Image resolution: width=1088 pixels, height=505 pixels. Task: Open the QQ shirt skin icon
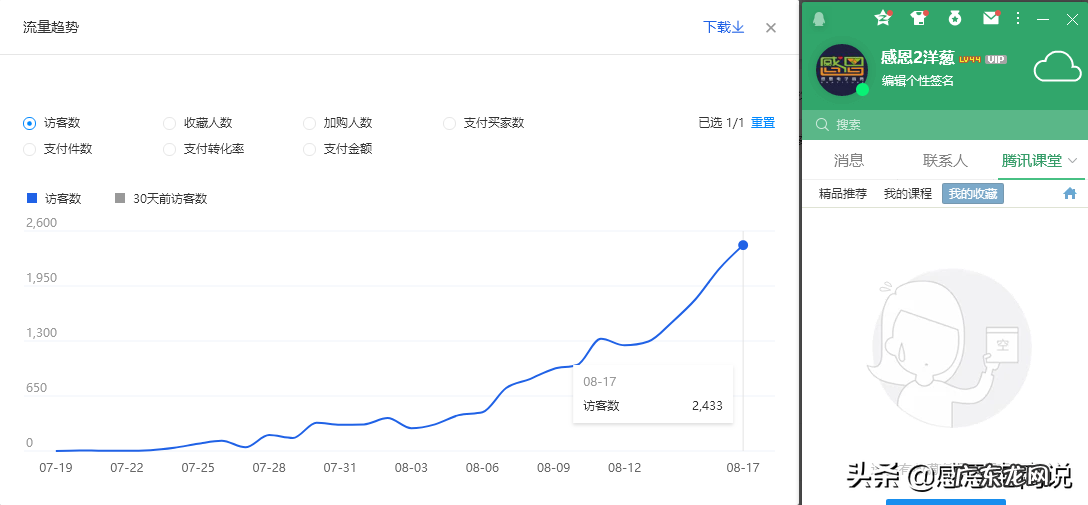click(x=920, y=19)
